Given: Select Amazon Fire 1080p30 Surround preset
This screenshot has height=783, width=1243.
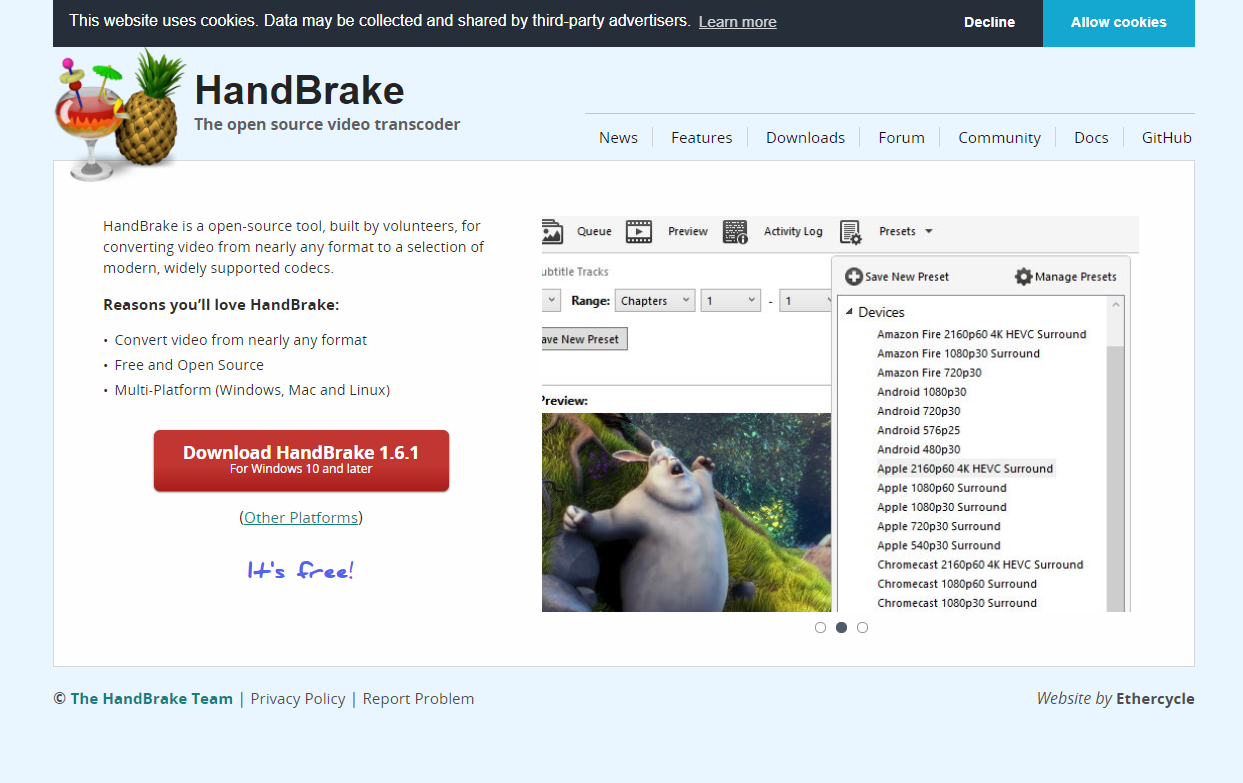Looking at the screenshot, I should click(x=958, y=353).
